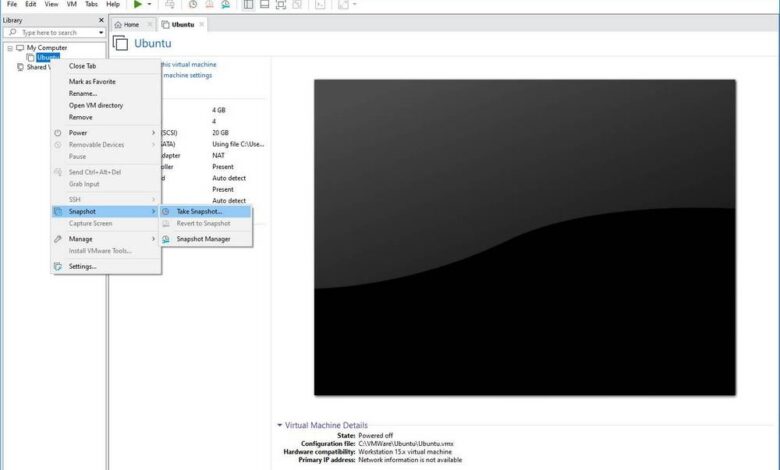Click the Take Snapshot clock toolbar icon
Screen dimensions: 780x470
coord(193,4)
